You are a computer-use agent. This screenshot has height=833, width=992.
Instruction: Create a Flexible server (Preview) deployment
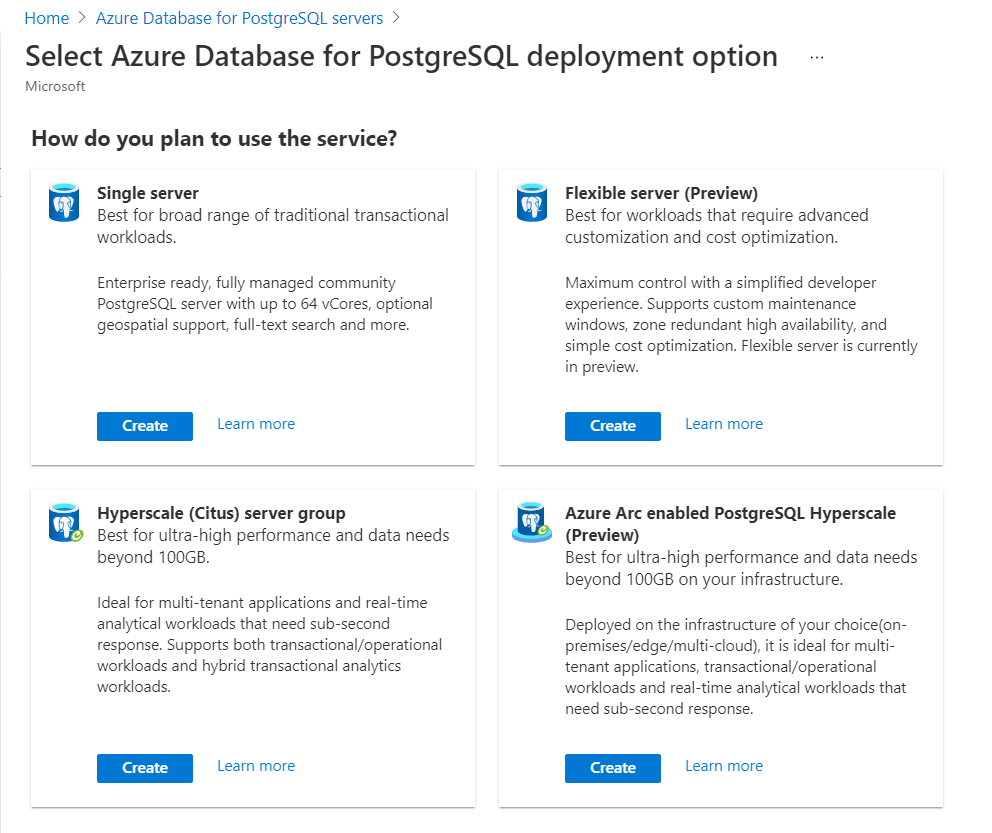(613, 426)
